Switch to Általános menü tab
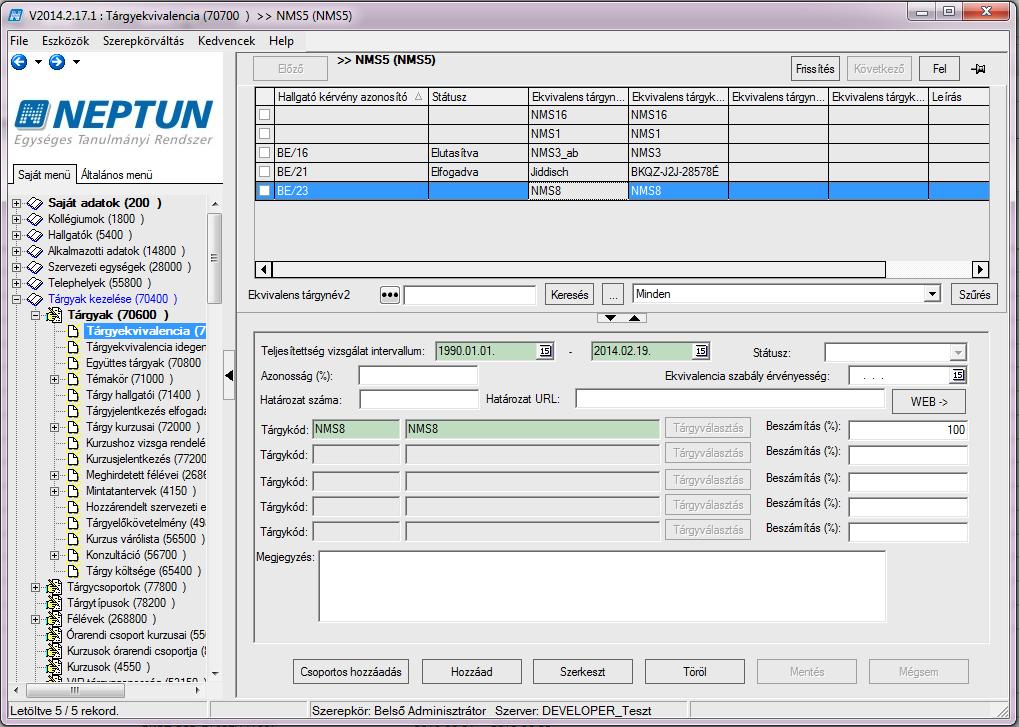This screenshot has height=727, width=1019. tap(116, 175)
